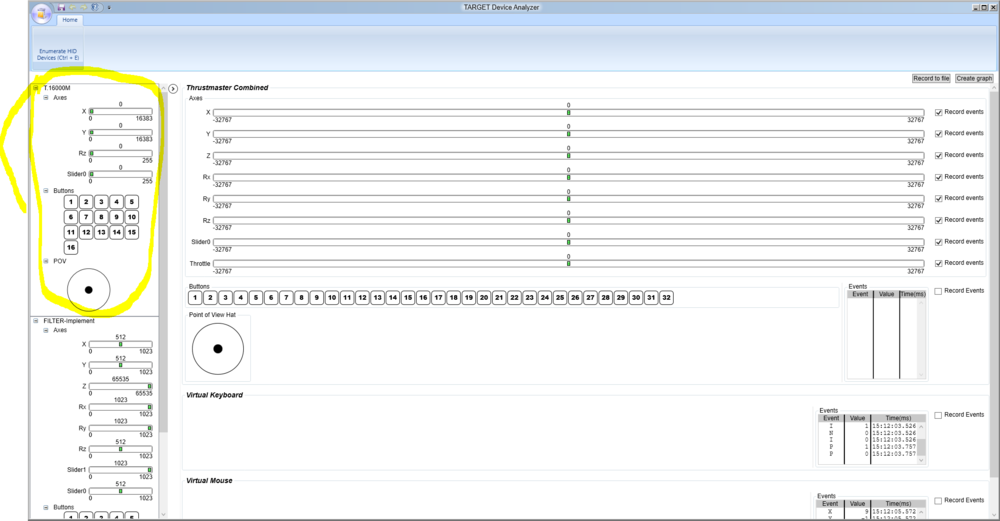Viewport: 1000px width, 521px height.
Task: Click T.16000M button indicator 8
Action: [101, 217]
